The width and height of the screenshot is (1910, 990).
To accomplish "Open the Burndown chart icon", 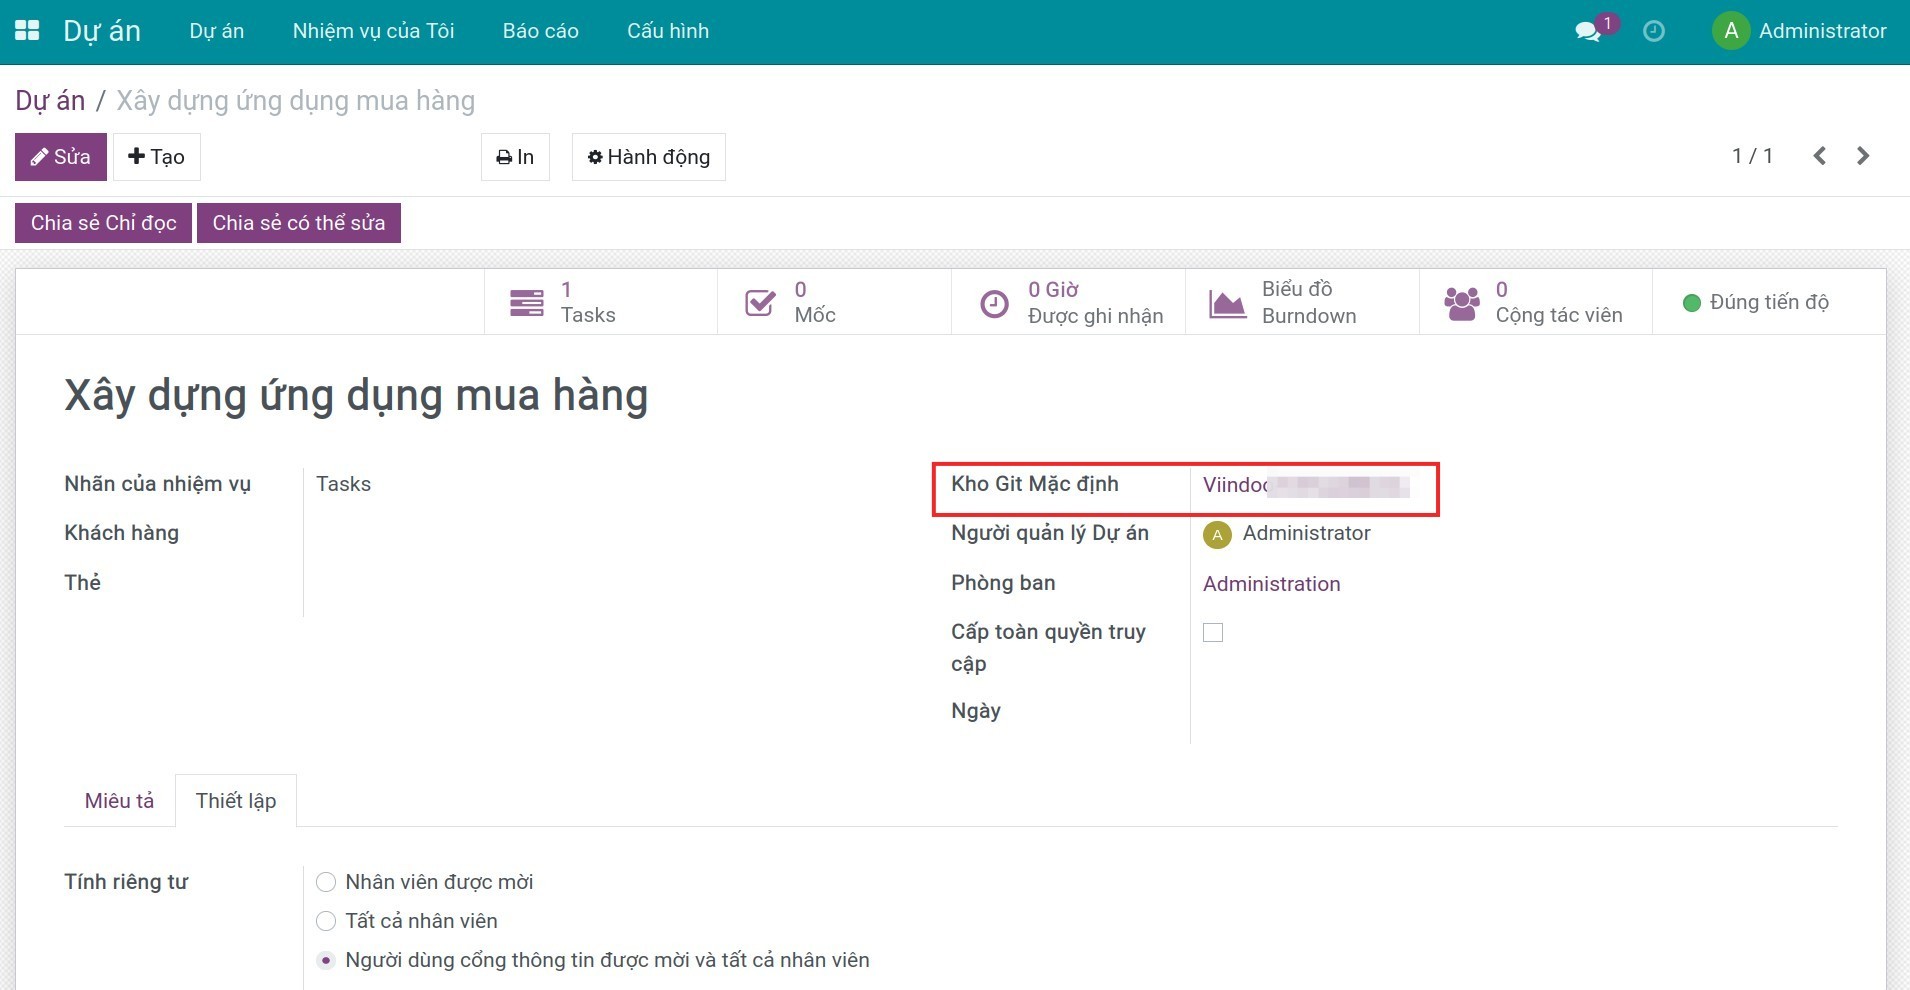I will click(1227, 303).
